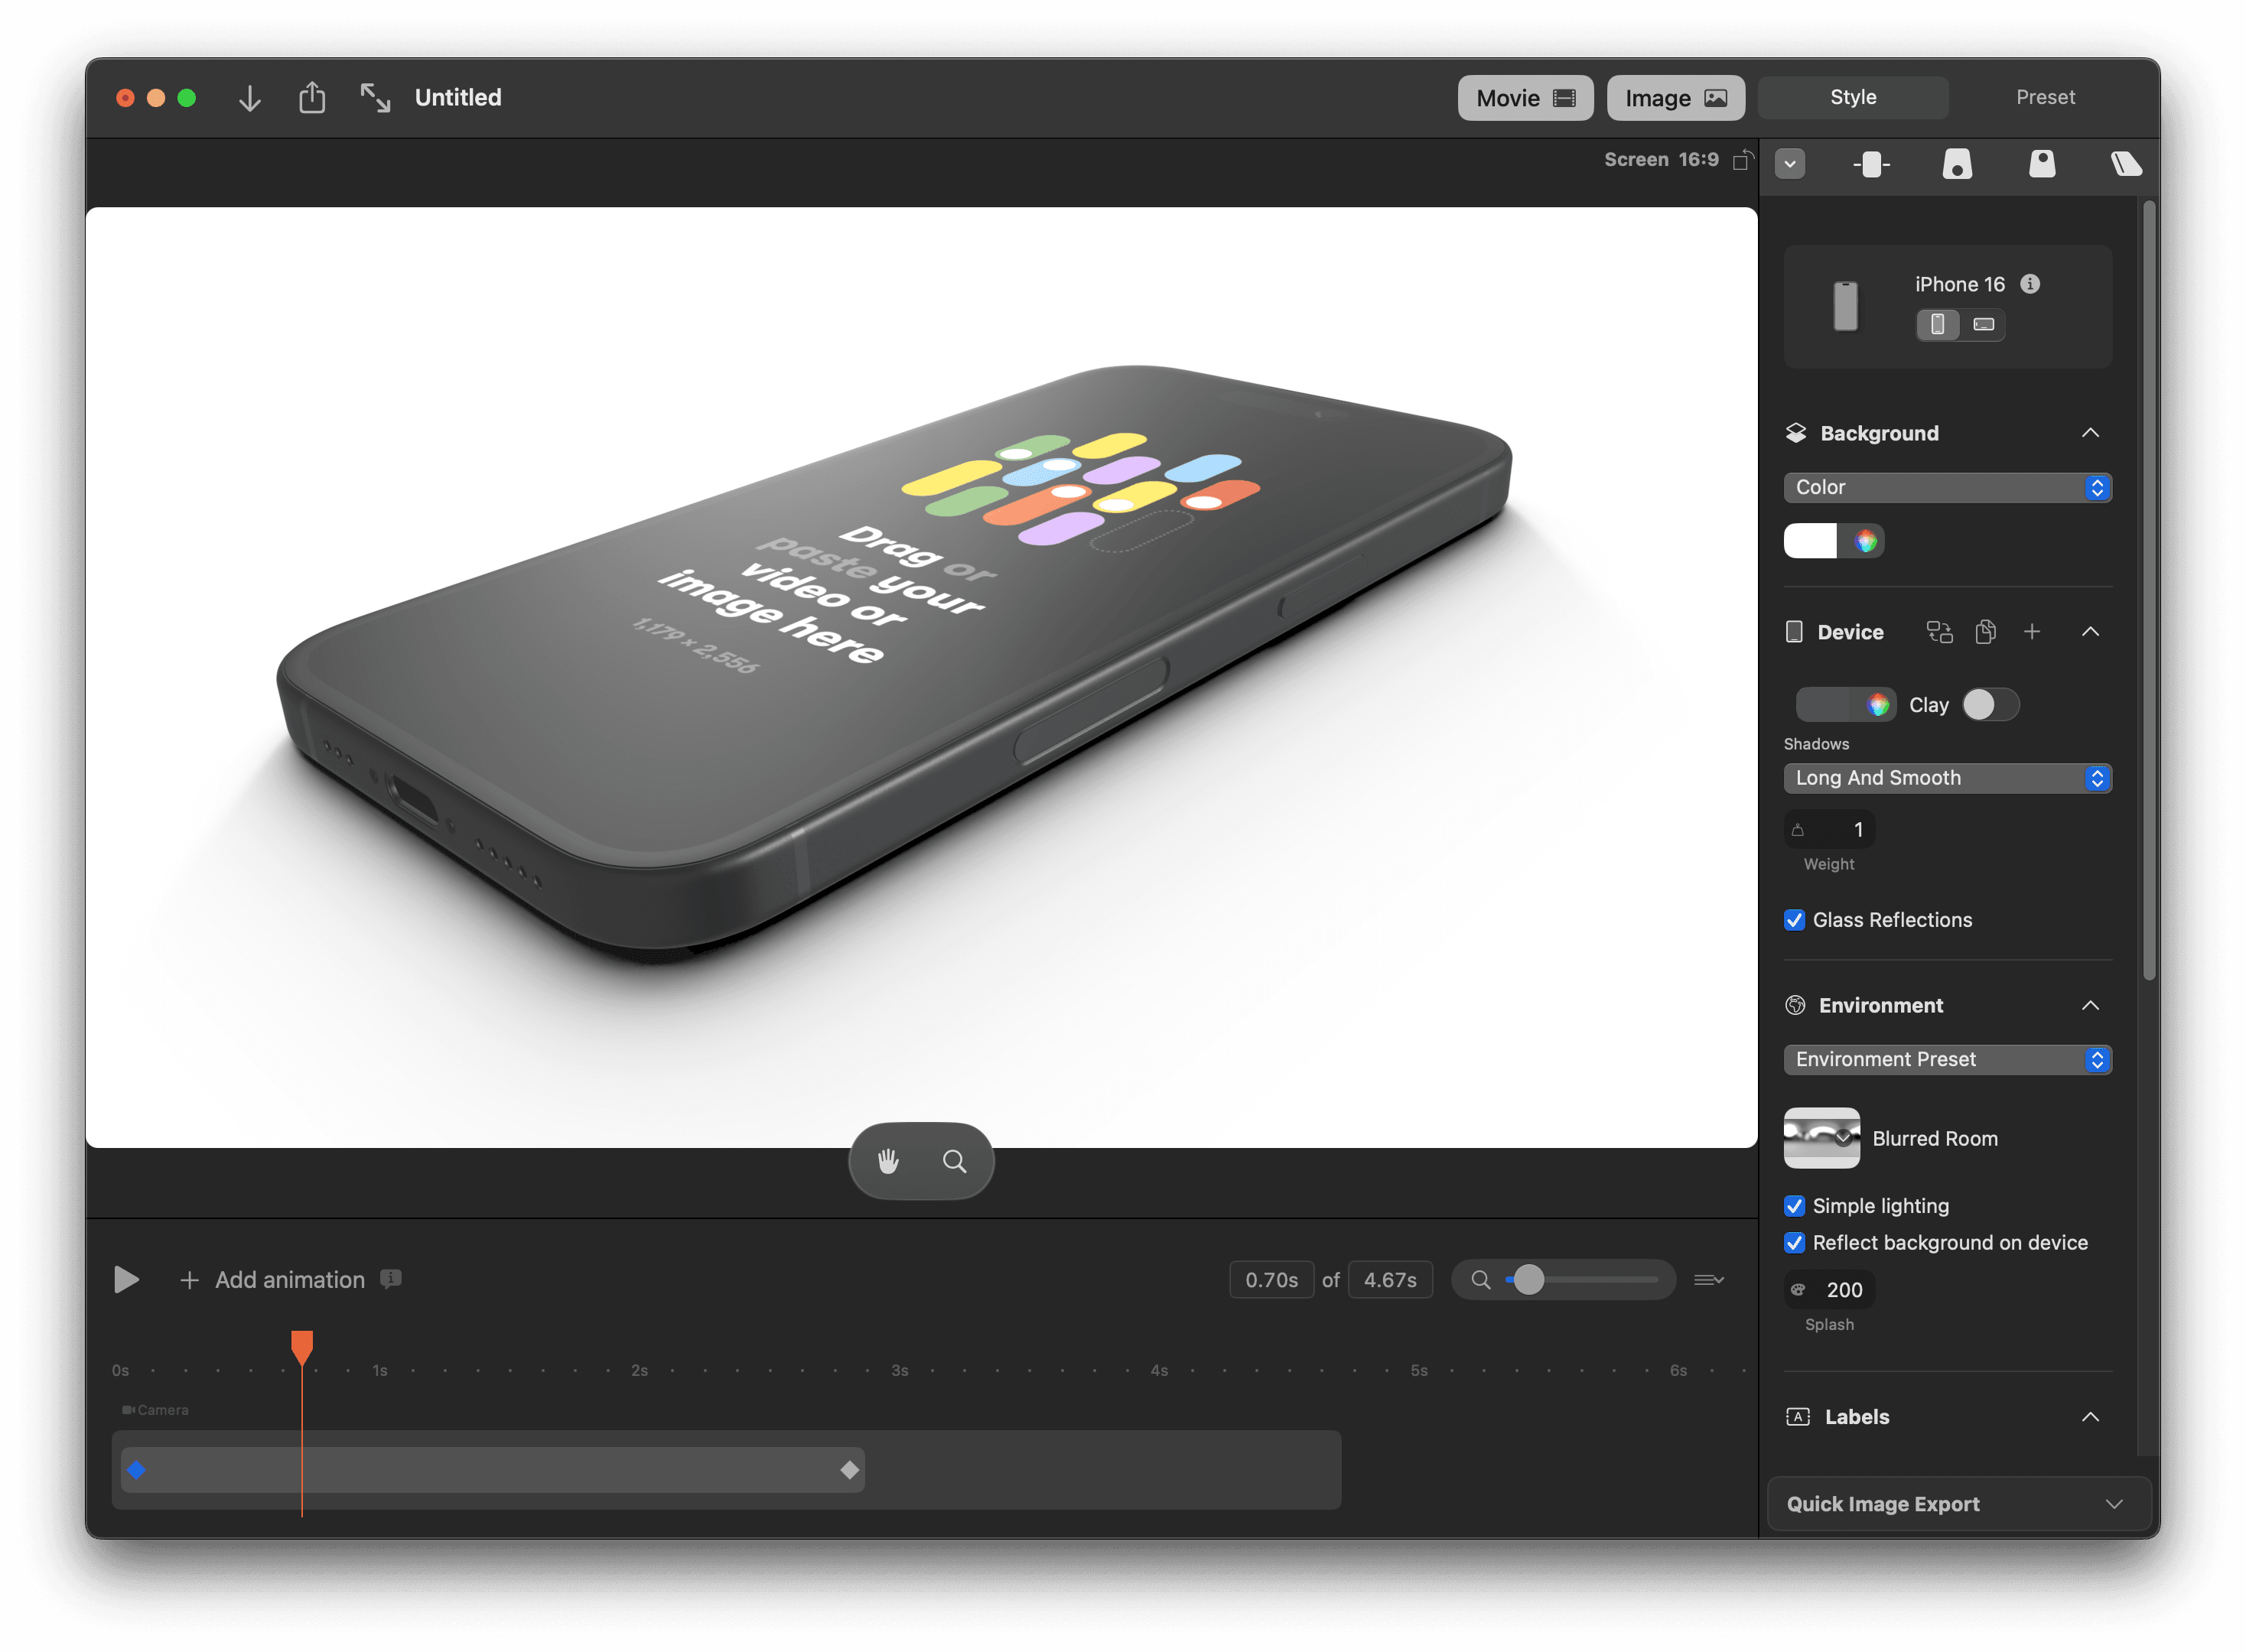Toggle the Clay switch
The width and height of the screenshot is (2246, 1652).
coord(1990,705)
